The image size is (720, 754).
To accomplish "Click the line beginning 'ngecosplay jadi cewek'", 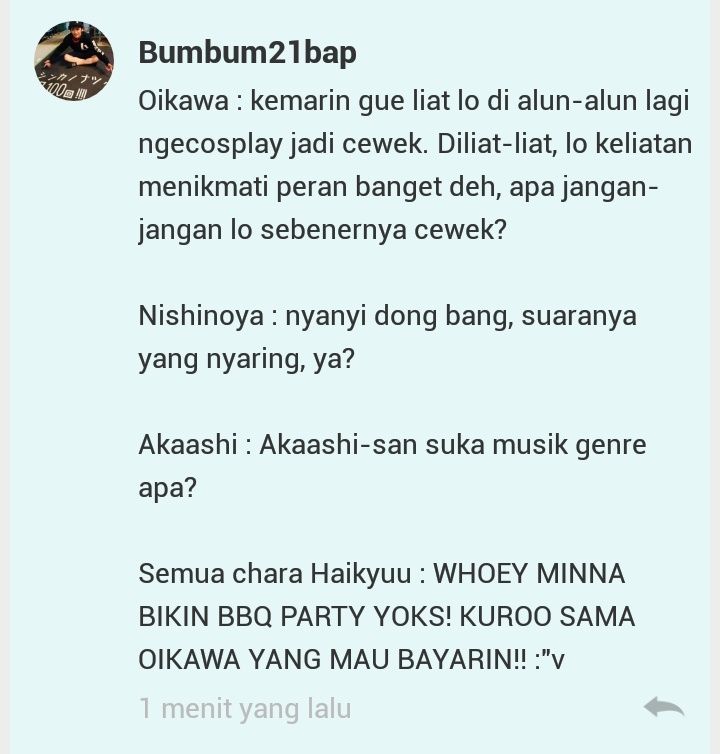I will pyautogui.click(x=415, y=144).
